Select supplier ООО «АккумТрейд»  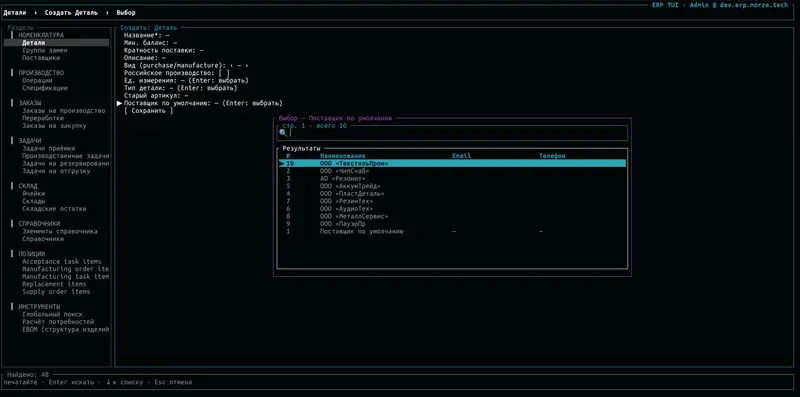452,186
